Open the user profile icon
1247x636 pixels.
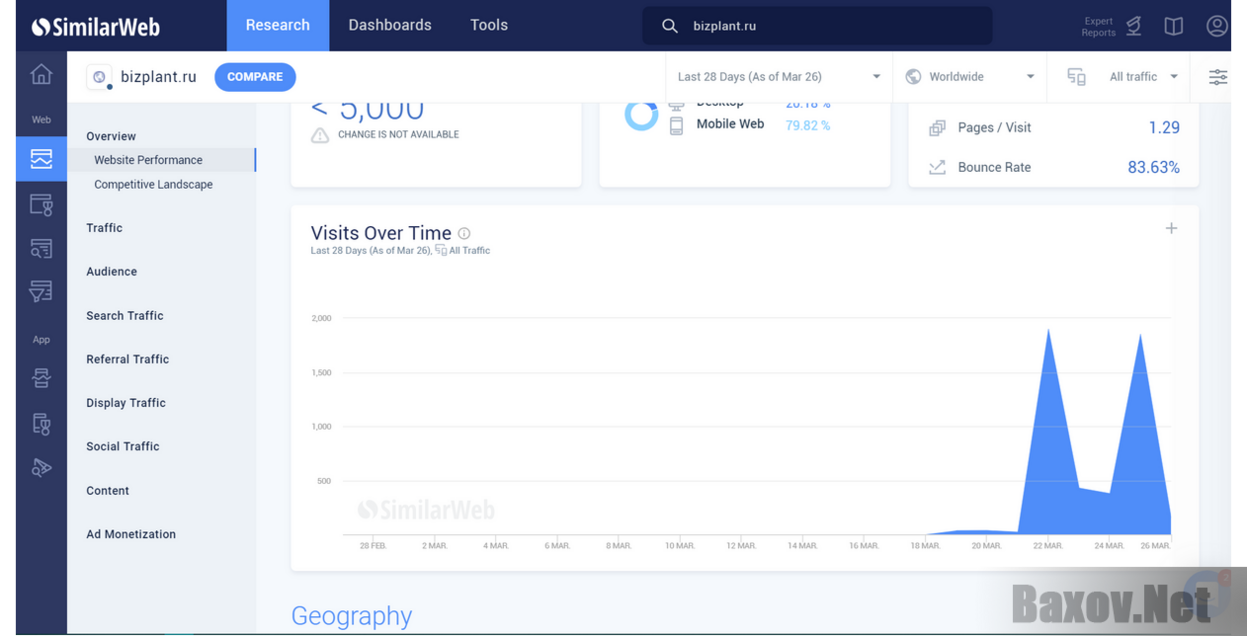pos(1216,26)
